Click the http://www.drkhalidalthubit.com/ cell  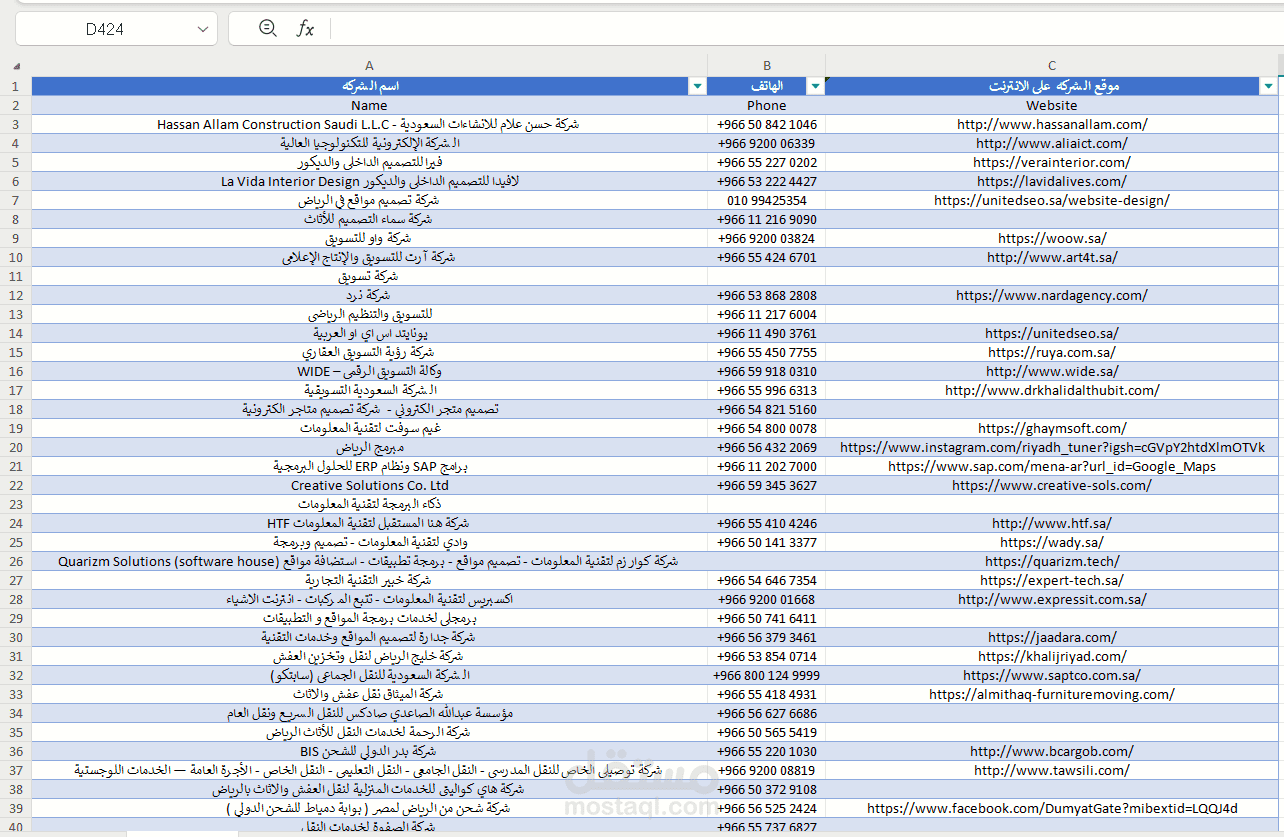point(1052,390)
